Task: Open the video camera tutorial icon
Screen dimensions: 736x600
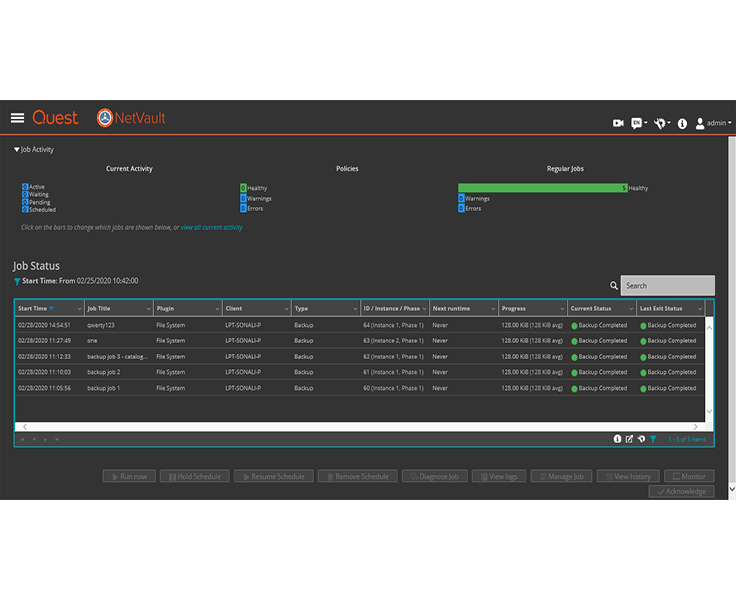Action: 618,123
